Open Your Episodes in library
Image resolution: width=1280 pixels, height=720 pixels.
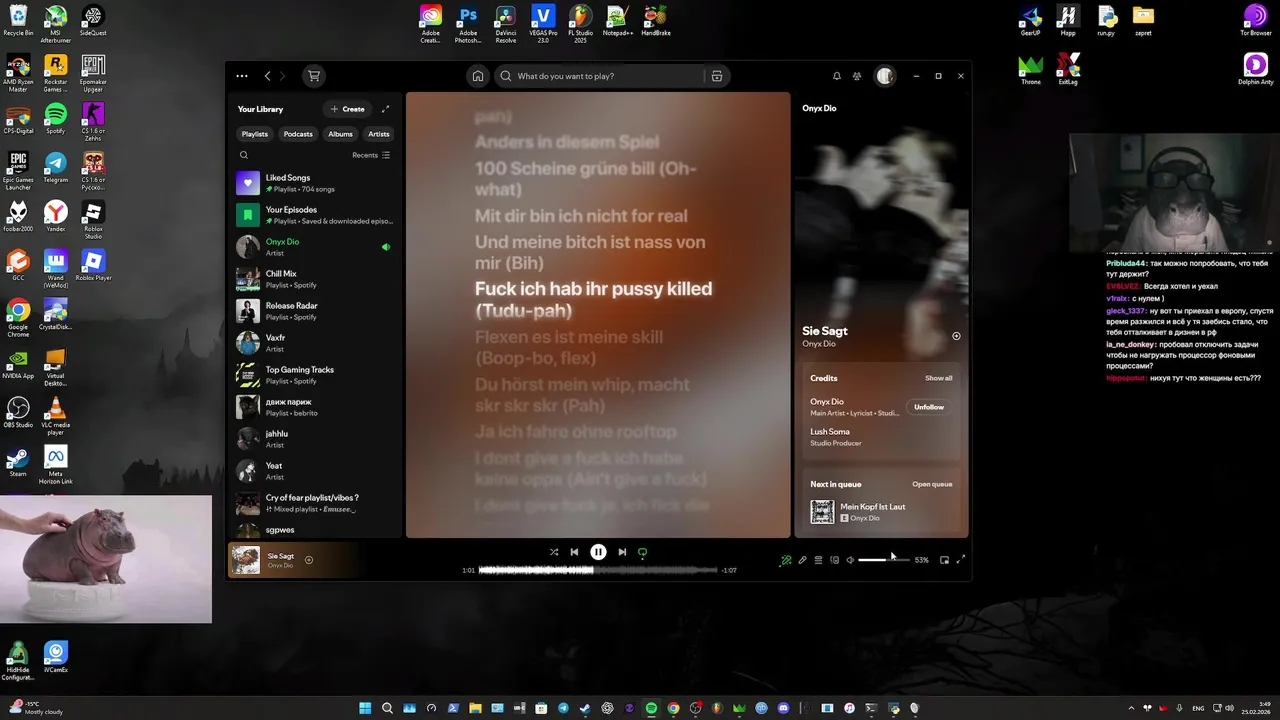tap(313, 215)
